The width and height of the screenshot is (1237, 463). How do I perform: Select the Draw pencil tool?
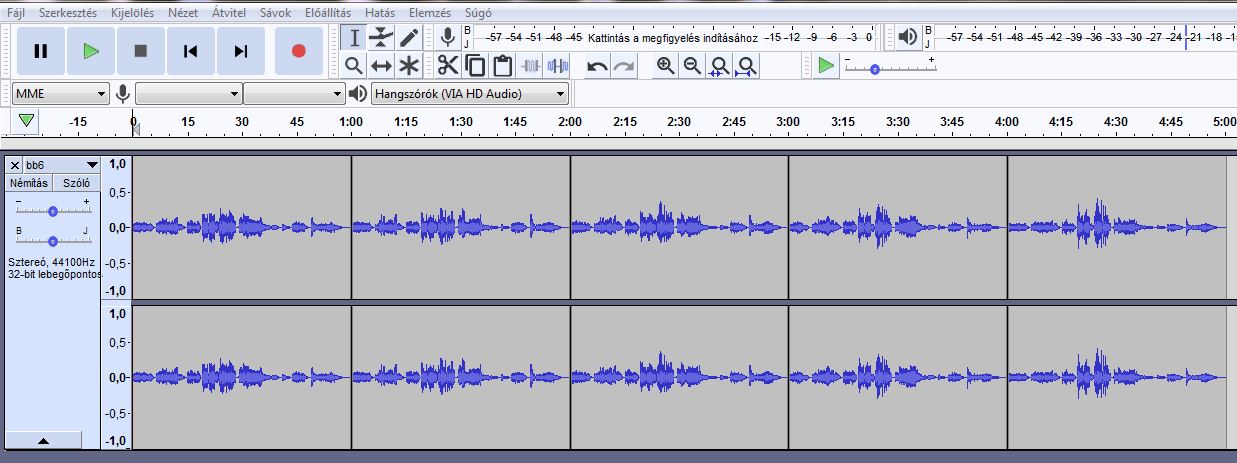409,38
